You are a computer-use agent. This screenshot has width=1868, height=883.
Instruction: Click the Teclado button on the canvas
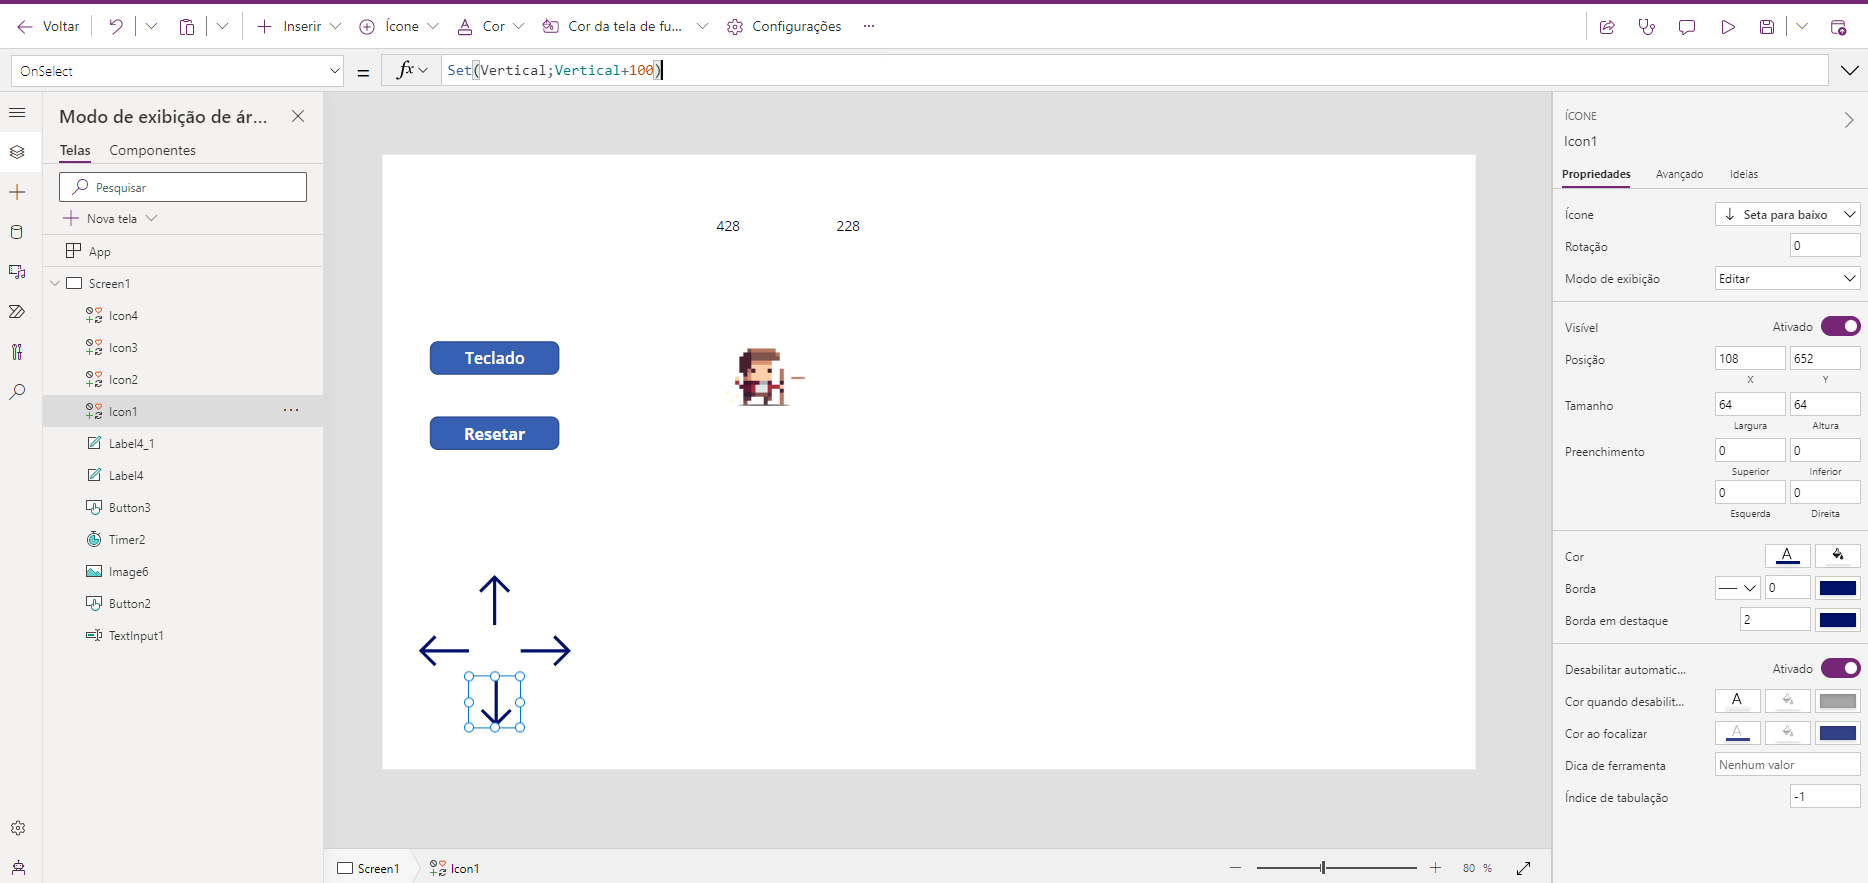(494, 358)
